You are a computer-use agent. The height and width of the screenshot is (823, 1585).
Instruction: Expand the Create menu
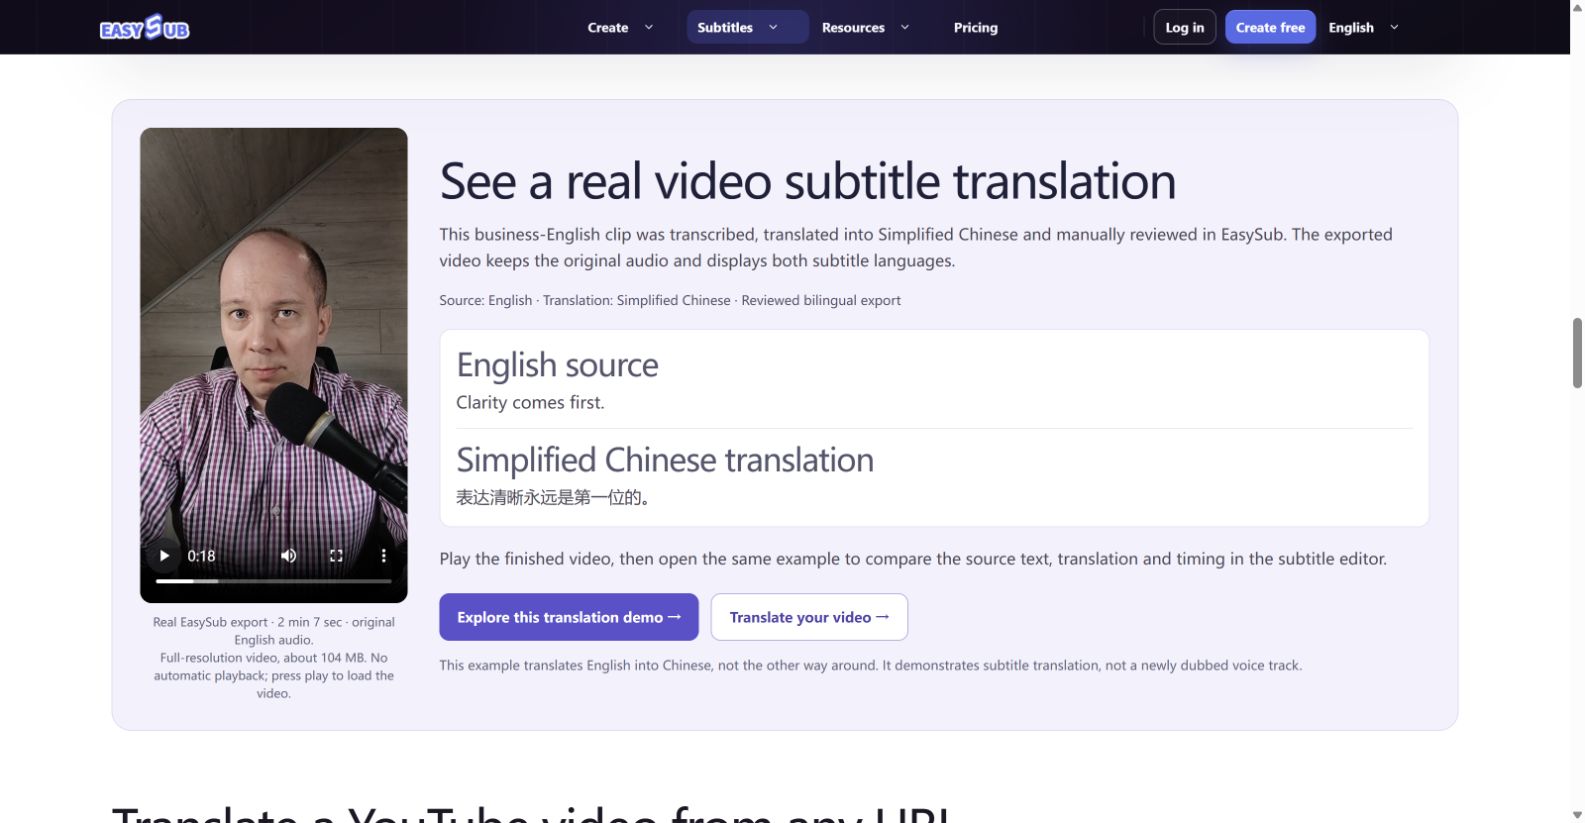pyautogui.click(x=620, y=27)
